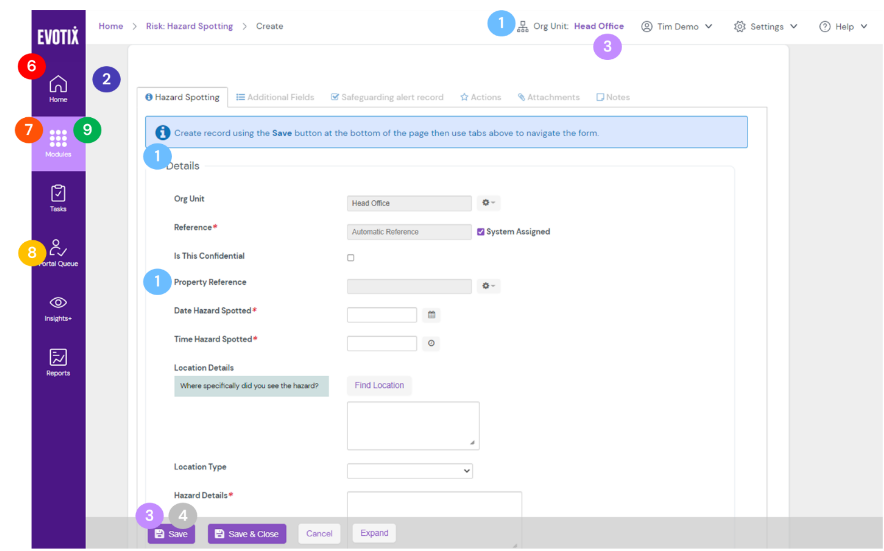Click the EVOTIX logo
This screenshot has height=551, width=884.
[x=58, y=37]
